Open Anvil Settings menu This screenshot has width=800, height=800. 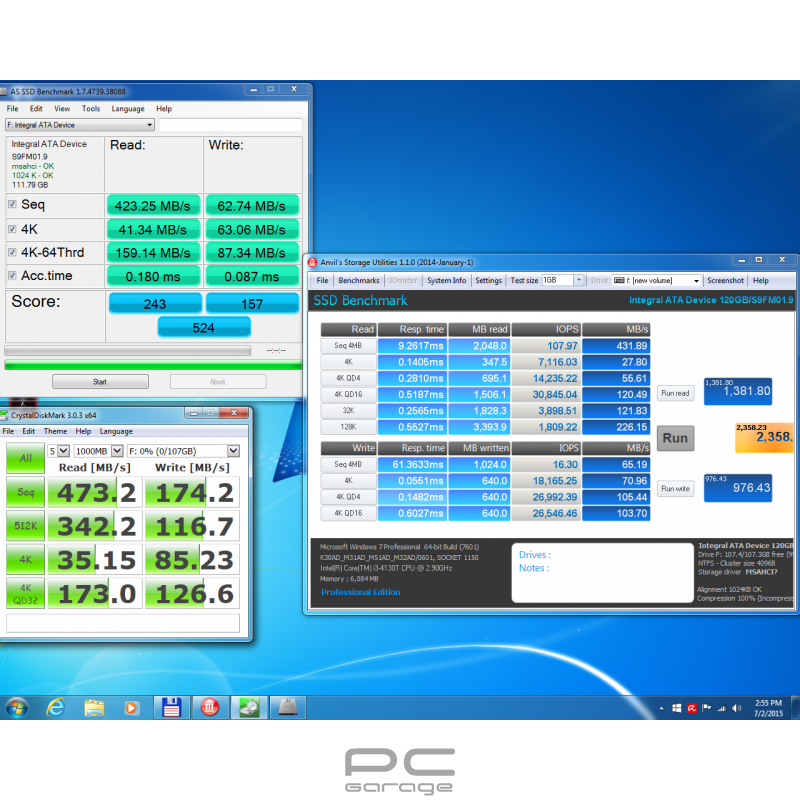(488, 280)
